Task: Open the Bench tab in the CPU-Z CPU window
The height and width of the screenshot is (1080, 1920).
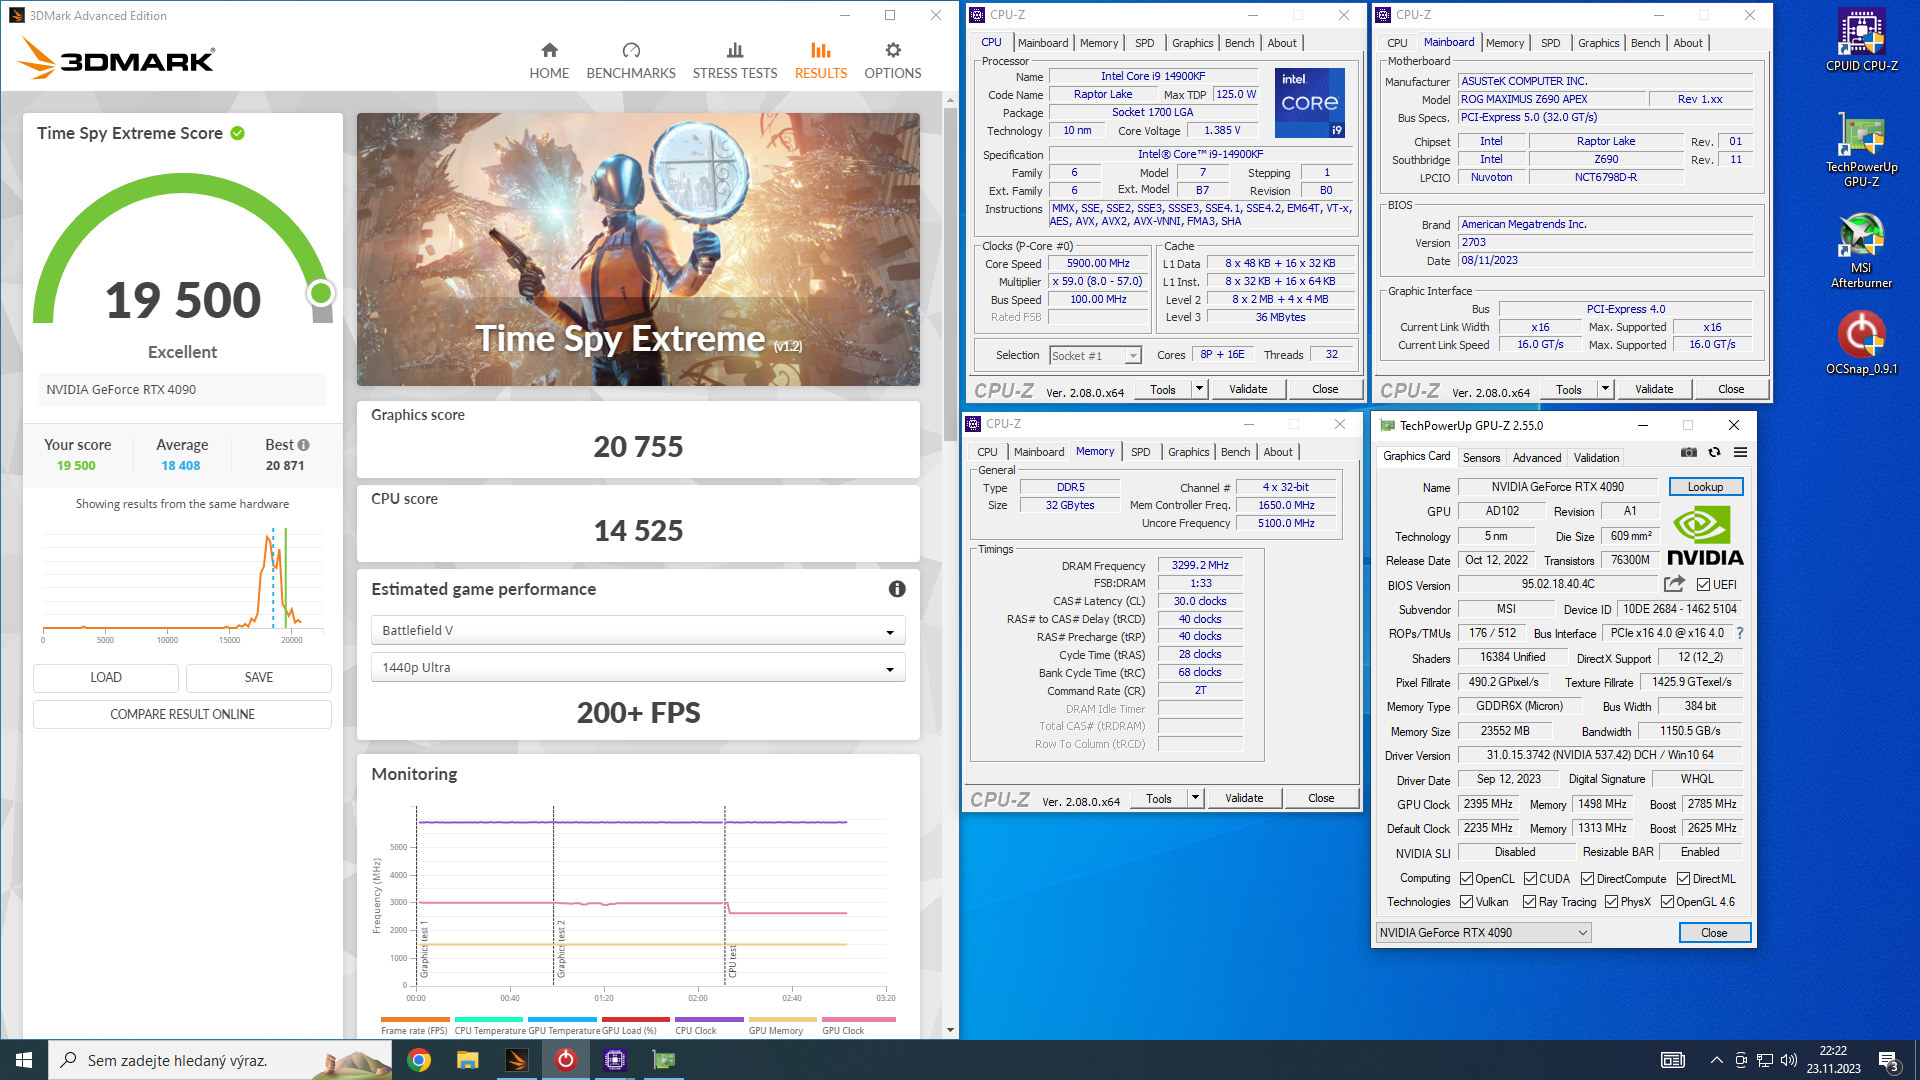Action: (1239, 43)
